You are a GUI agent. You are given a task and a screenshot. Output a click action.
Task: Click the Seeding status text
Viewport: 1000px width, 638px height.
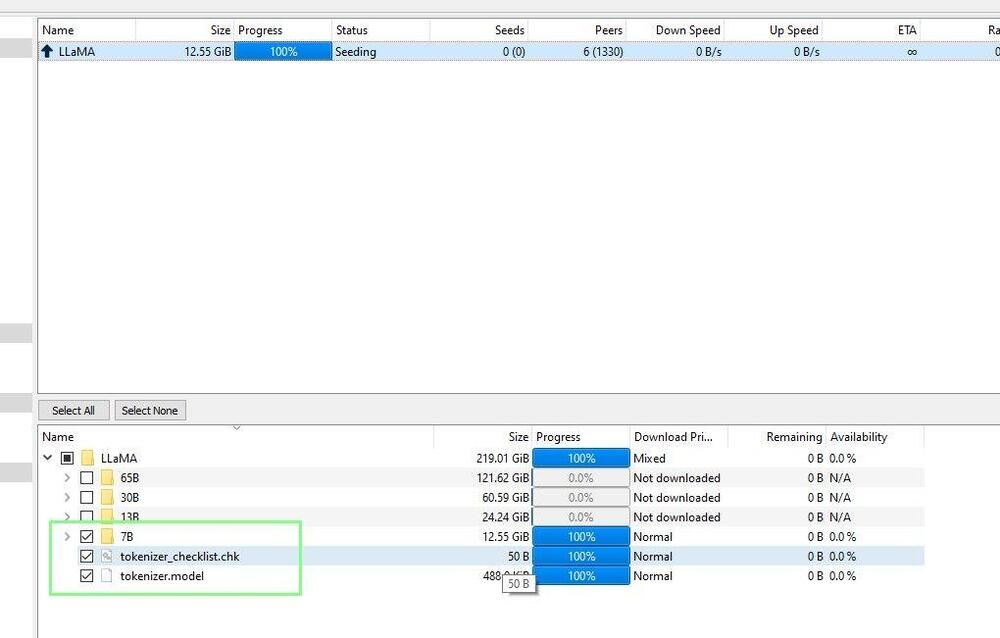[356, 52]
